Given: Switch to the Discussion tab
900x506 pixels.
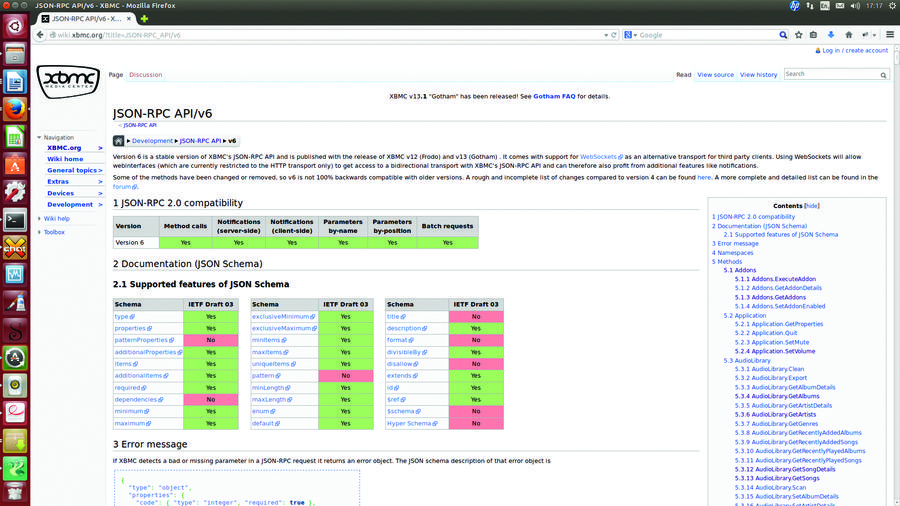Looking at the screenshot, I should [145, 75].
